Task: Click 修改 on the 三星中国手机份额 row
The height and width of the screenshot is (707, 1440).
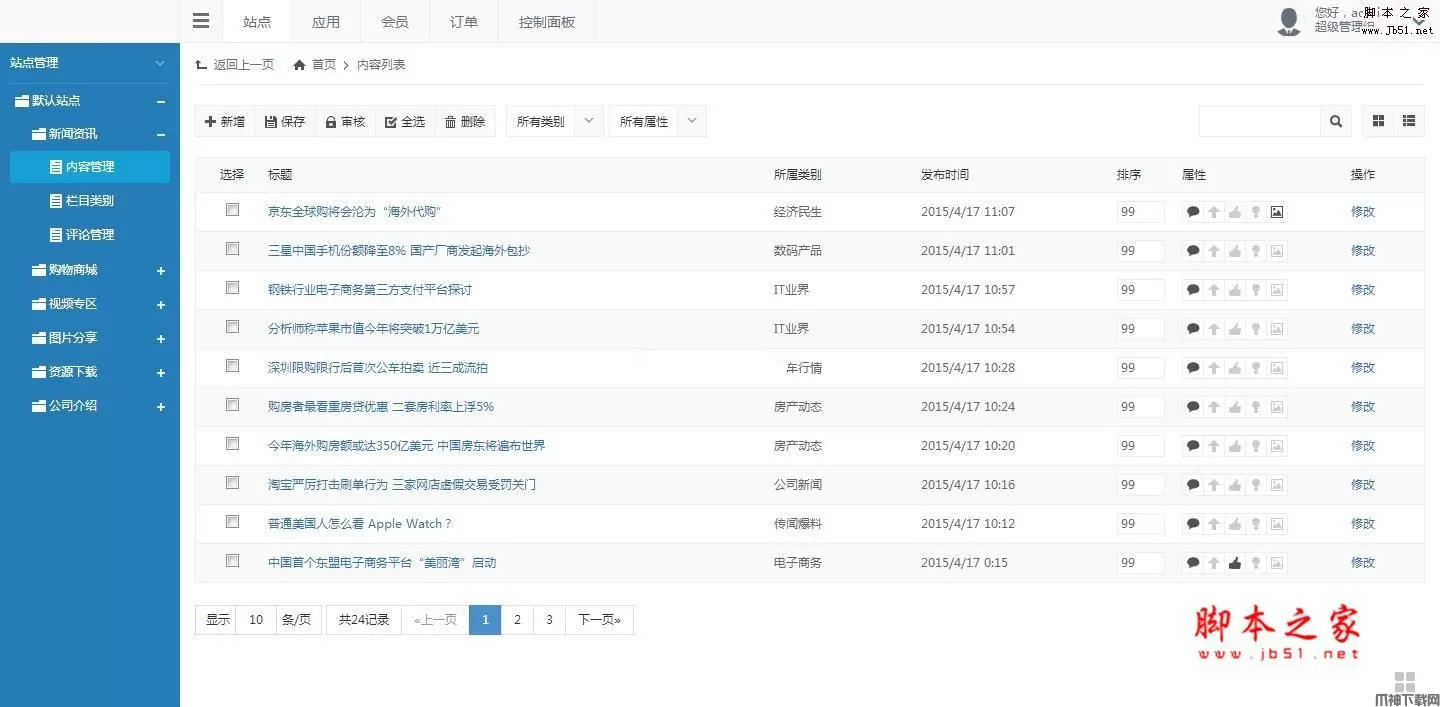Action: 1363,250
